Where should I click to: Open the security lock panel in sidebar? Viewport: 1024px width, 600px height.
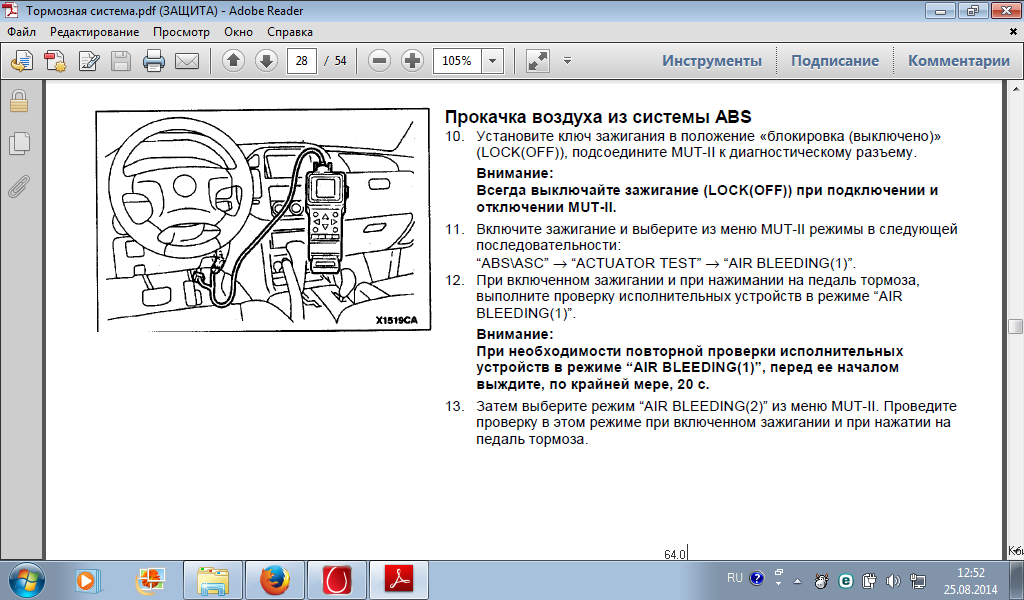18,101
